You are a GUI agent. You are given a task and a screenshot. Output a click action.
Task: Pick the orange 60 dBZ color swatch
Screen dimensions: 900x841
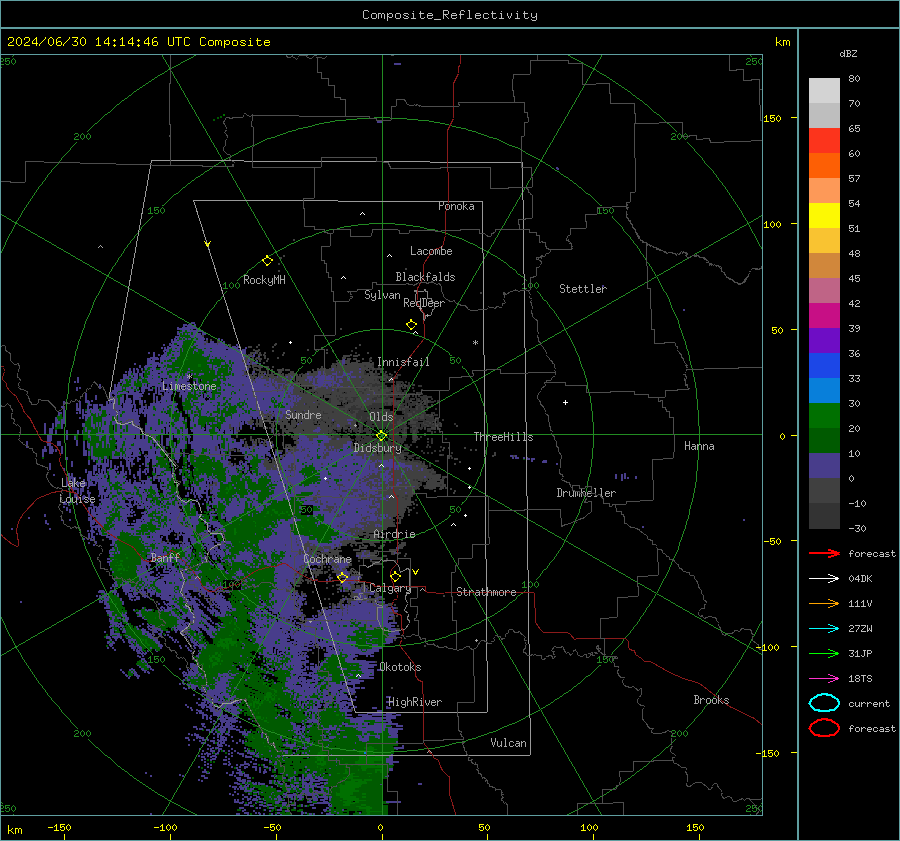tap(824, 165)
